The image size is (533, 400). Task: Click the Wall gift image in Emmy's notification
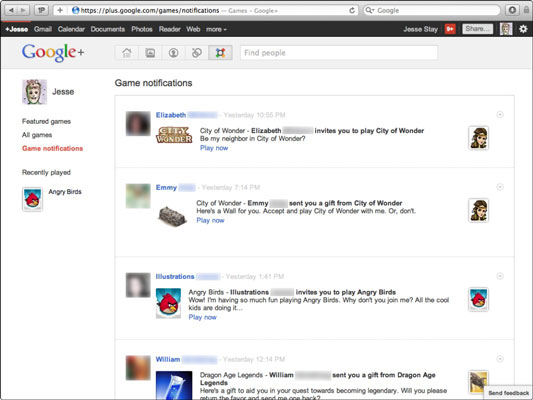(172, 216)
